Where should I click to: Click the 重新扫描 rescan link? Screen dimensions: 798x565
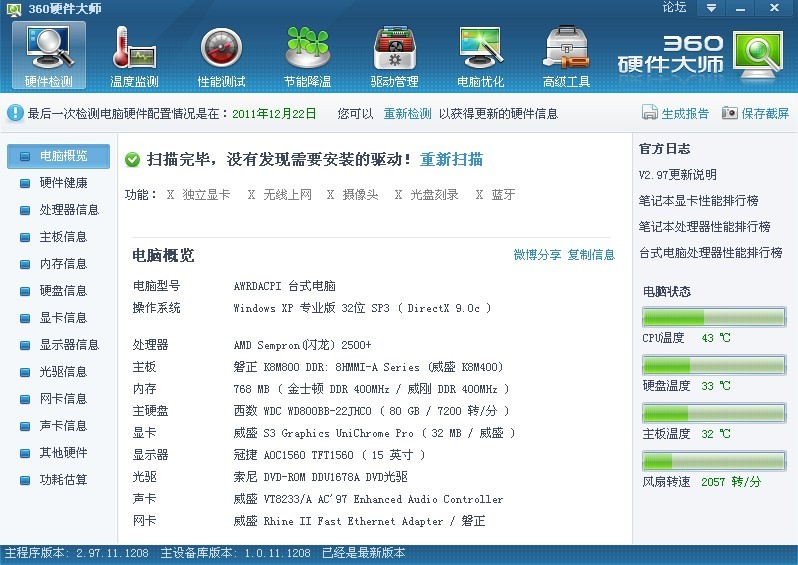[x=451, y=159]
